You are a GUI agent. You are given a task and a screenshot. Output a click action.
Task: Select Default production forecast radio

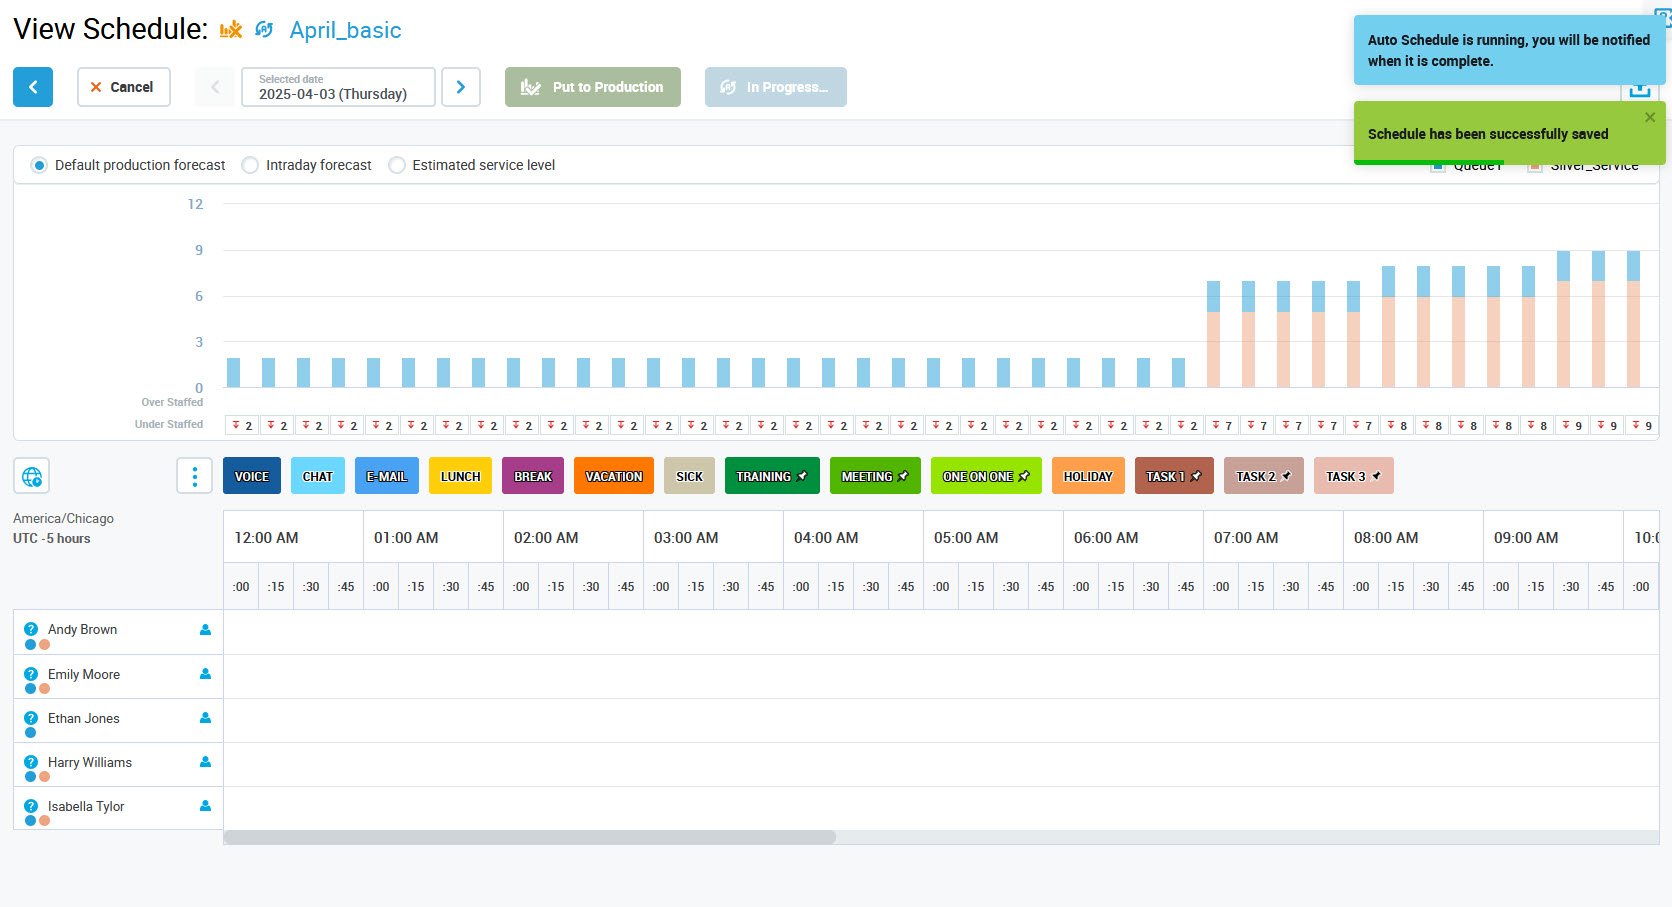click(x=39, y=165)
